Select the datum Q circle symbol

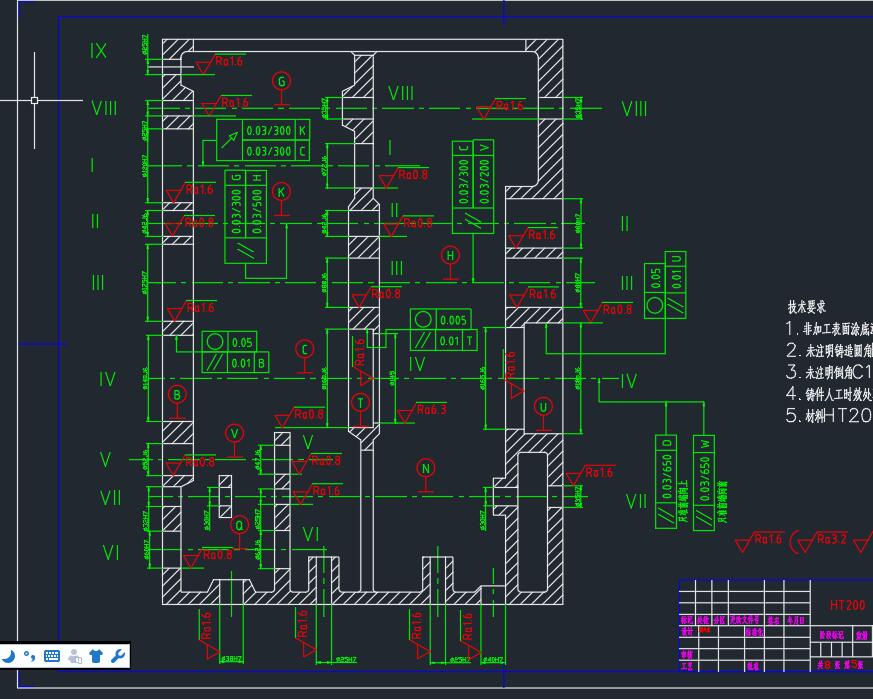pos(239,525)
